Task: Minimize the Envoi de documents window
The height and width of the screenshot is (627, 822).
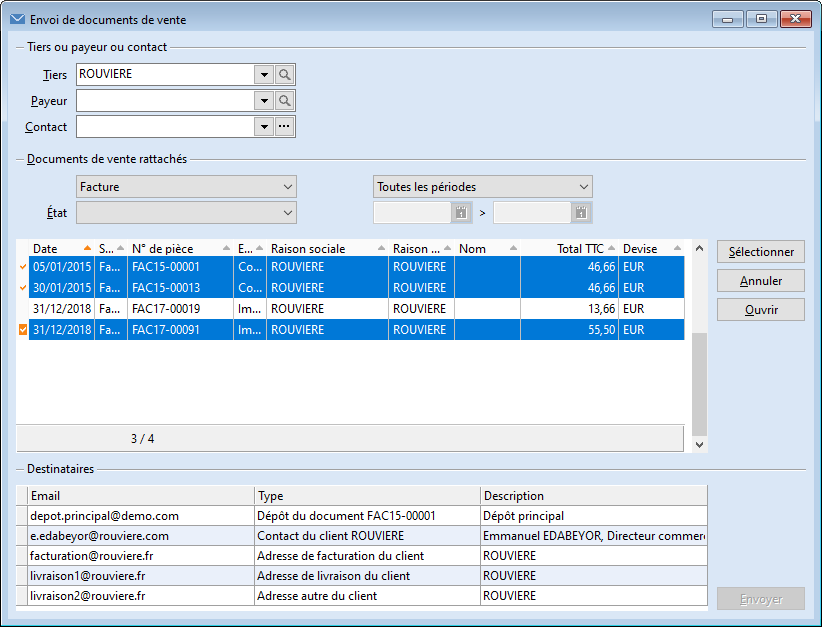Action: pyautogui.click(x=728, y=19)
